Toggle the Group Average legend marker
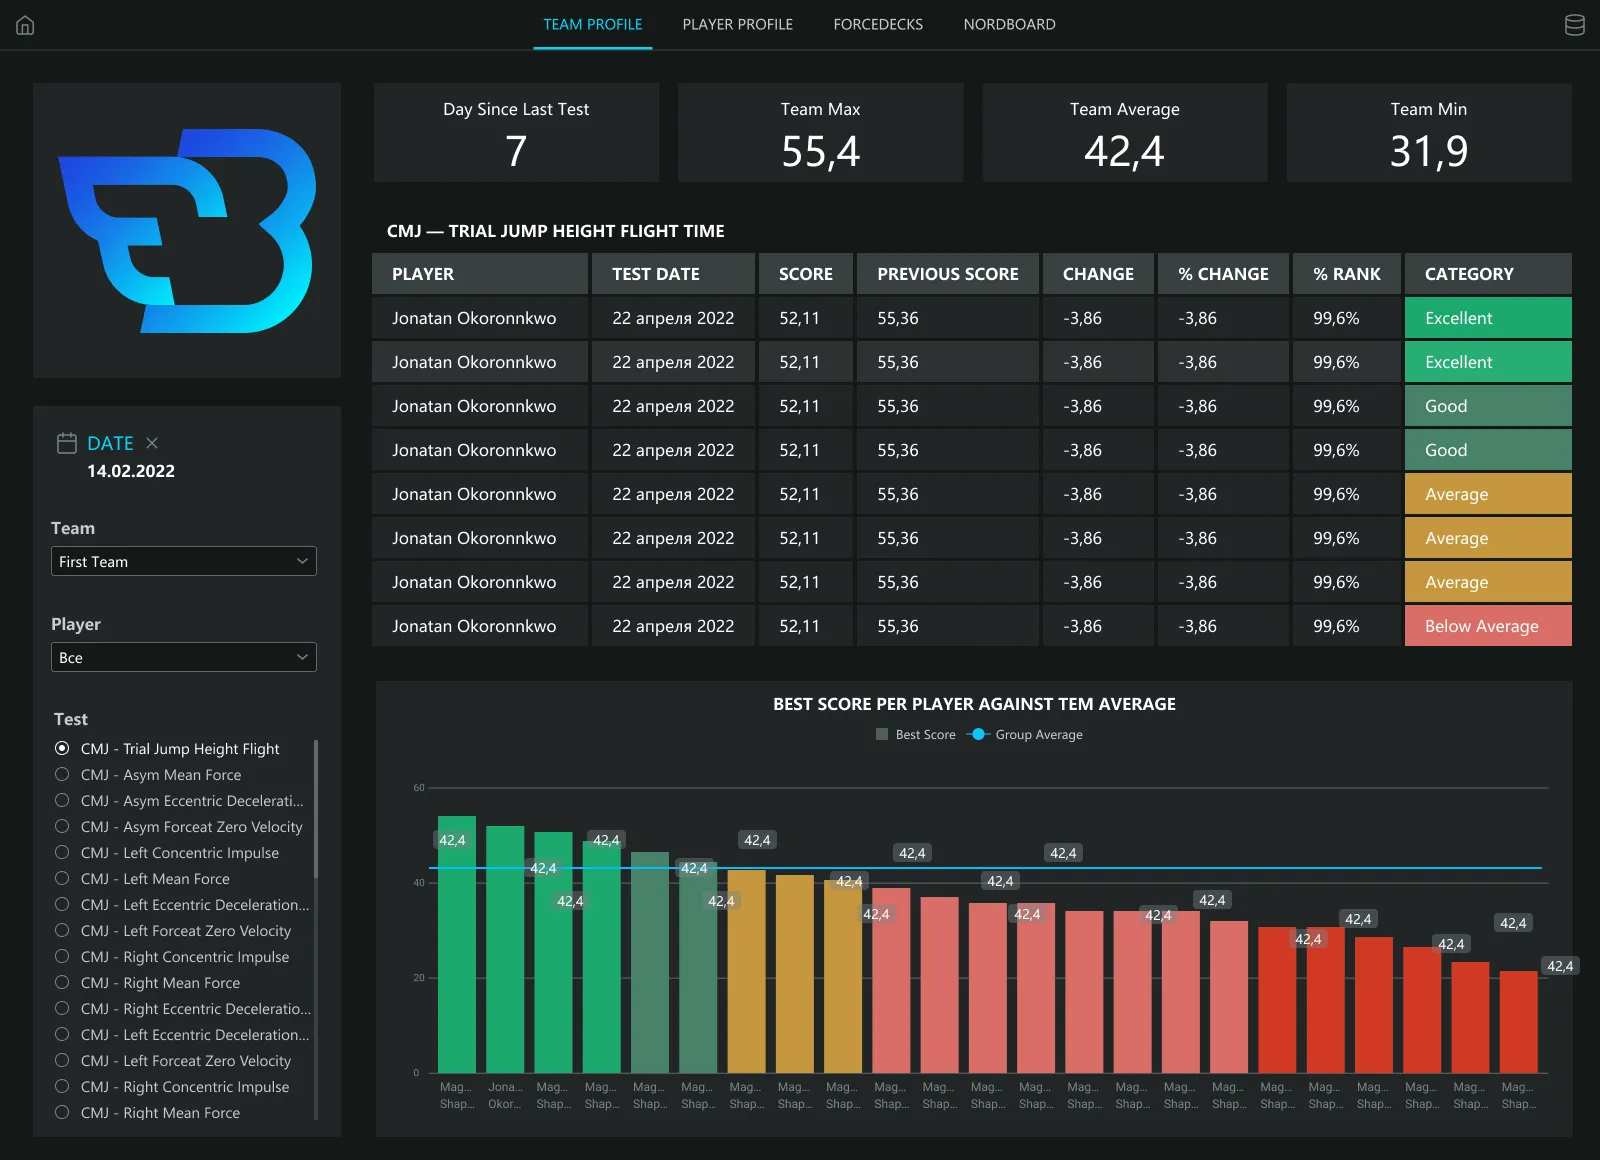The width and height of the screenshot is (1600, 1160). [x=978, y=735]
